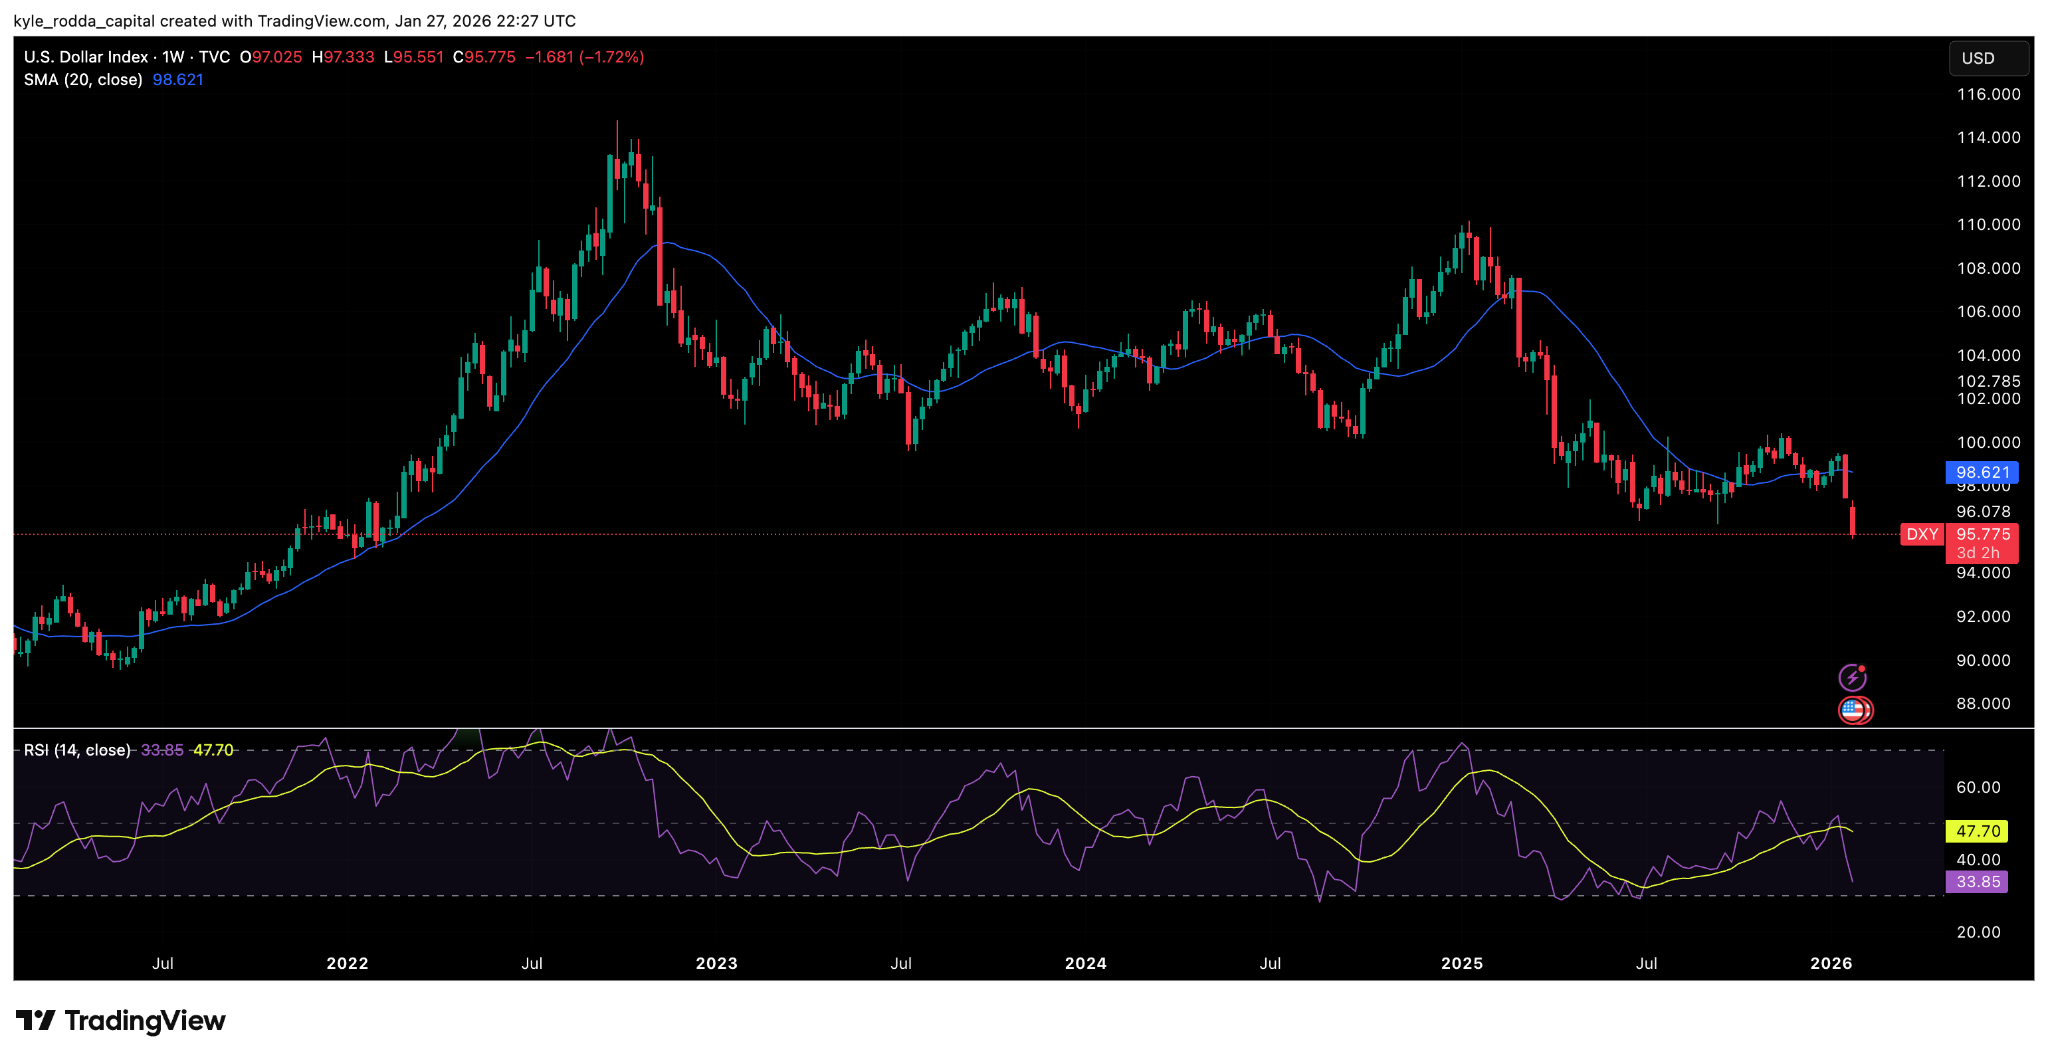Click the blue 98.621 SMA price label
This screenshot has height=1061, width=2048.
(x=1982, y=472)
